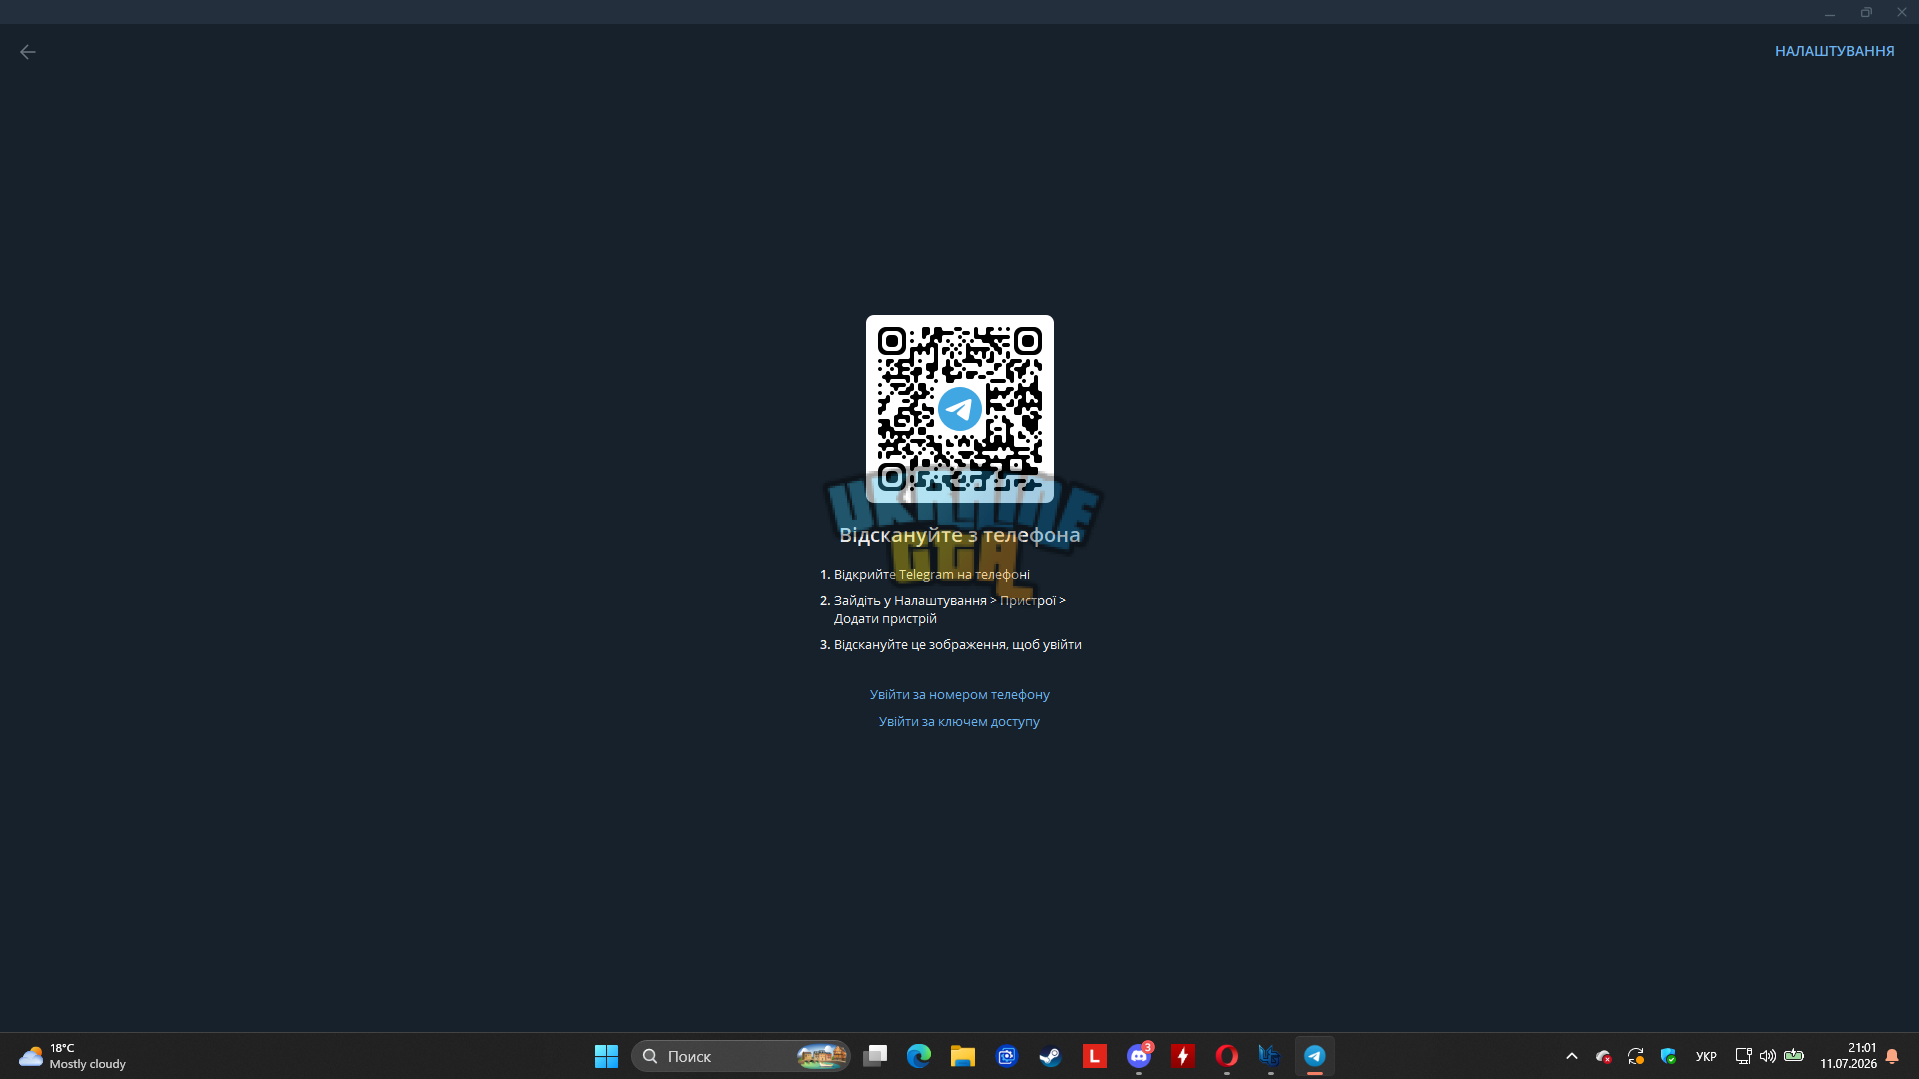The image size is (1919, 1079).
Task: Open the red L launcher icon
Action: [x=1095, y=1056]
